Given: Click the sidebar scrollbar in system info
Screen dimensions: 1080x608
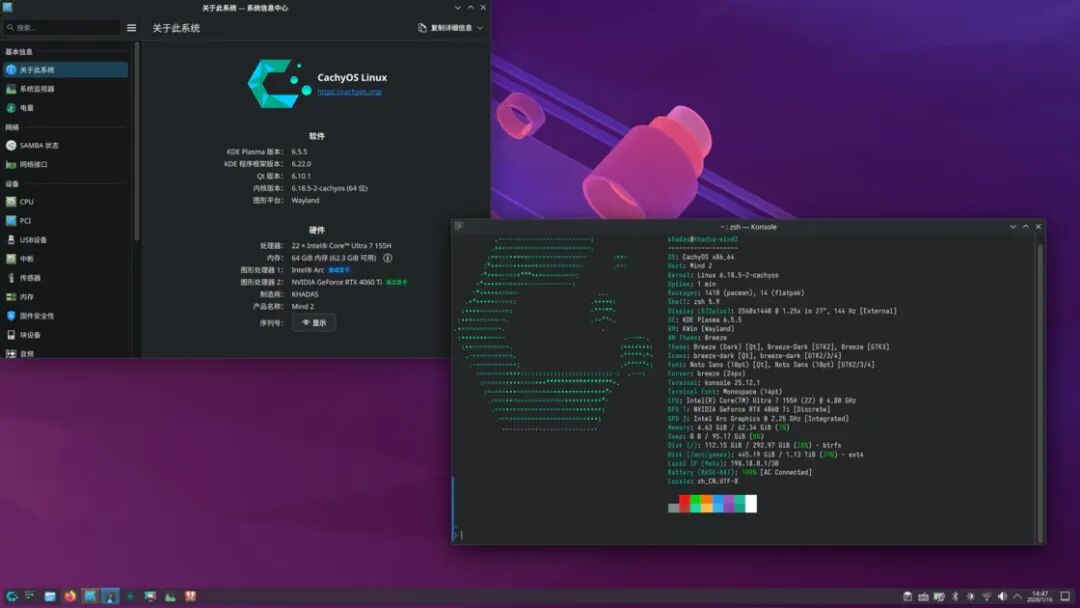Looking at the screenshot, I should 137,141.
